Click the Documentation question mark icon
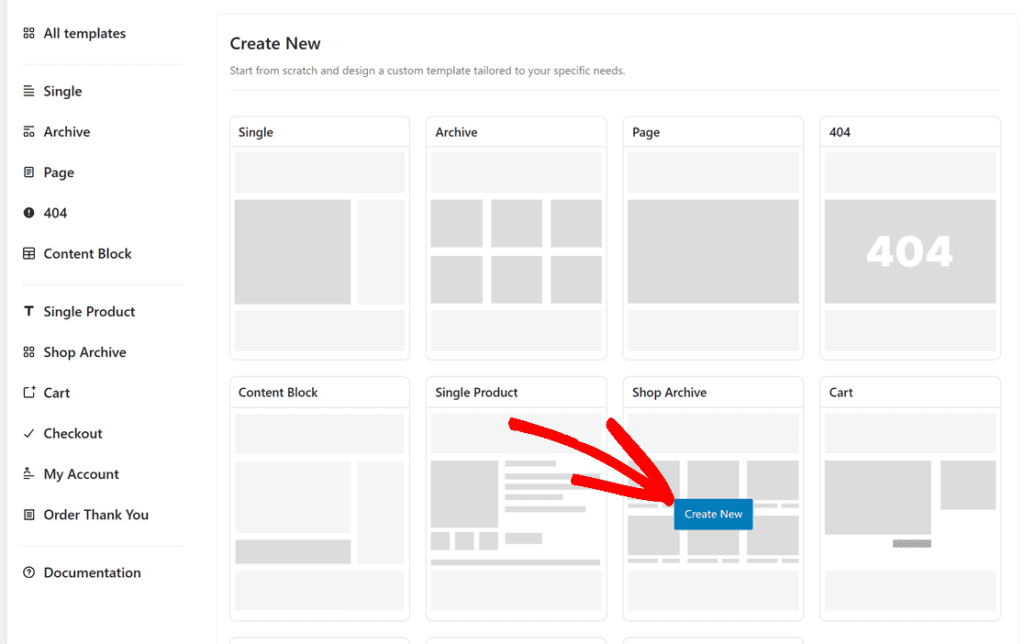The height and width of the screenshot is (644, 1024). (x=29, y=572)
